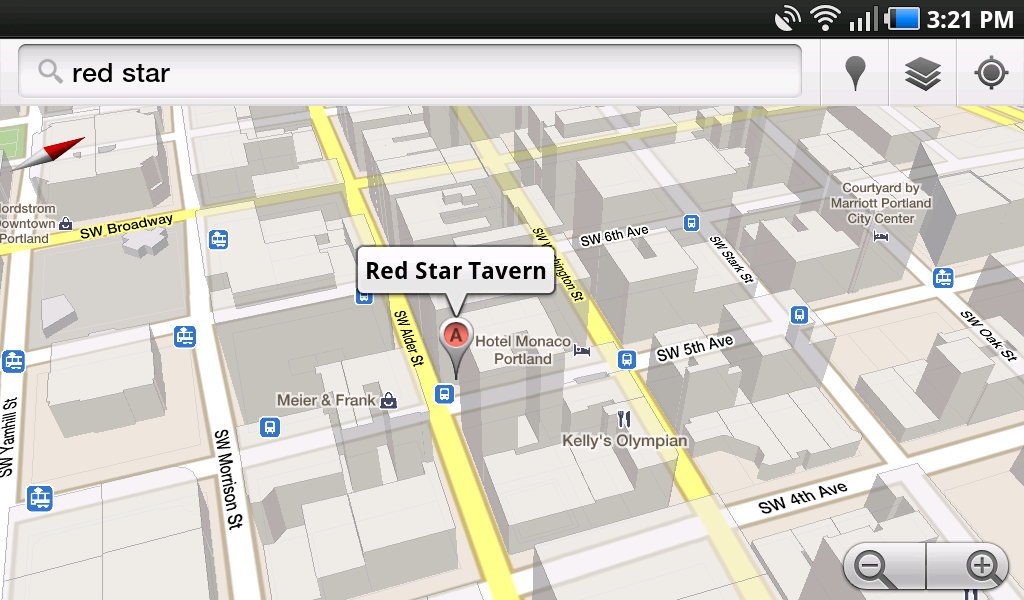This screenshot has width=1024, height=600.
Task: Tap the SW Stark St street label
Action: [732, 259]
